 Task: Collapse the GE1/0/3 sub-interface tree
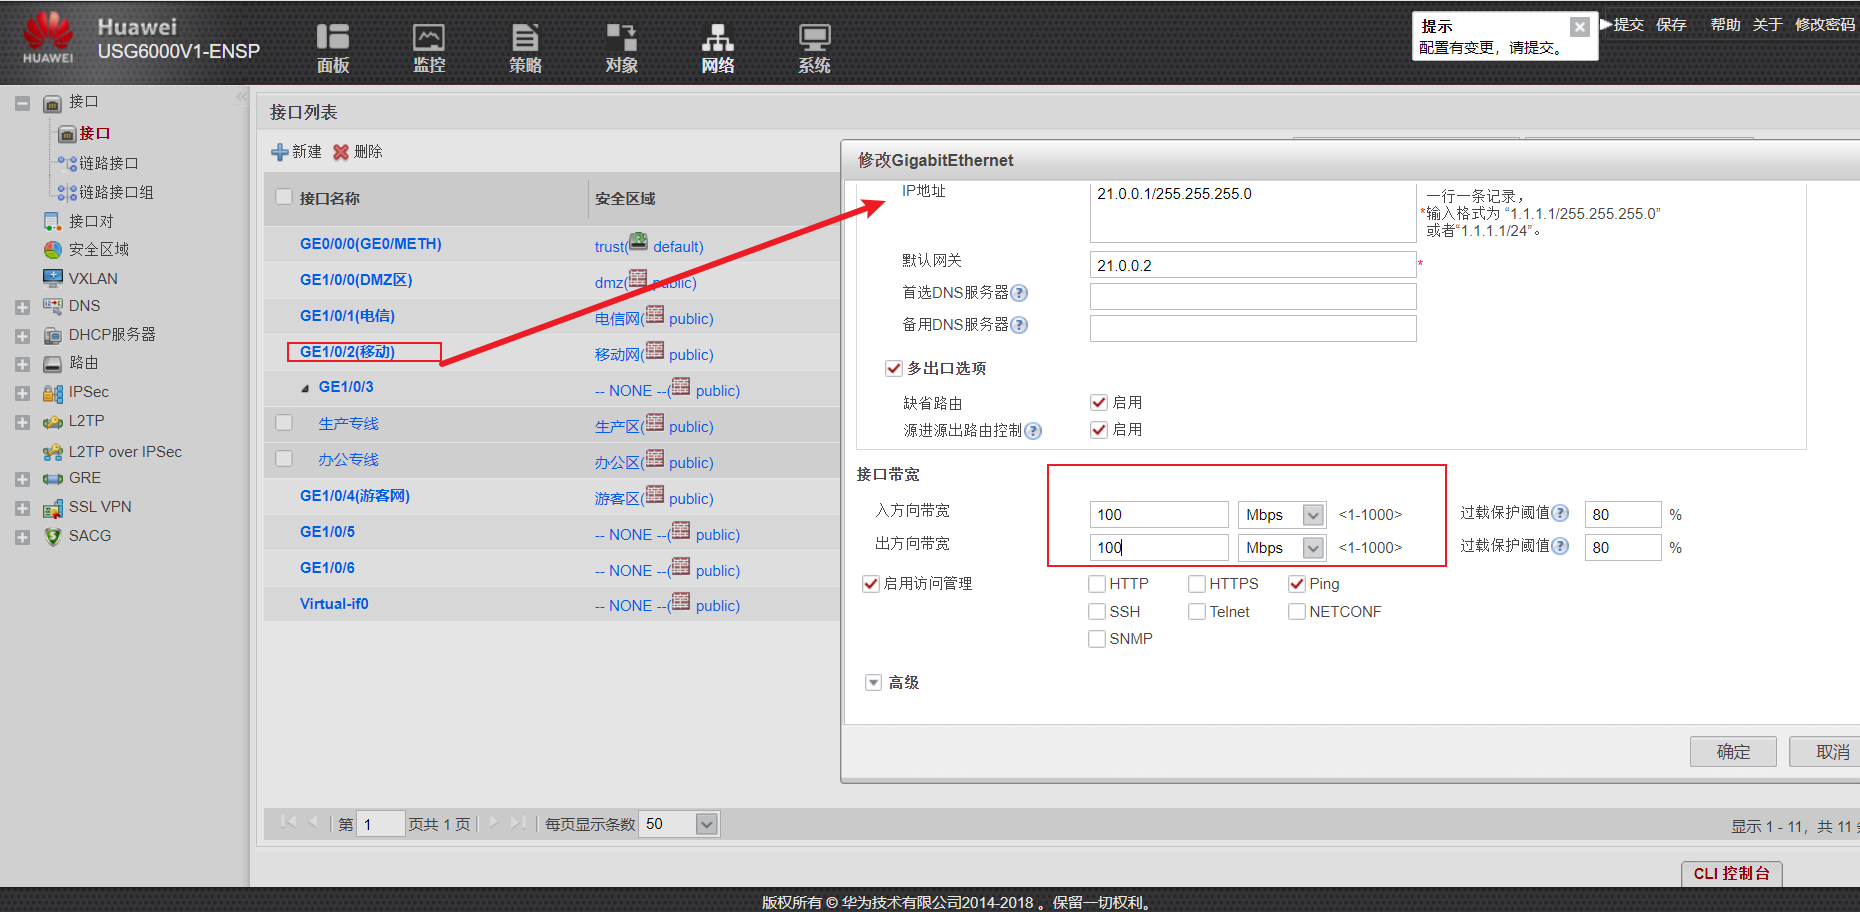click(305, 388)
